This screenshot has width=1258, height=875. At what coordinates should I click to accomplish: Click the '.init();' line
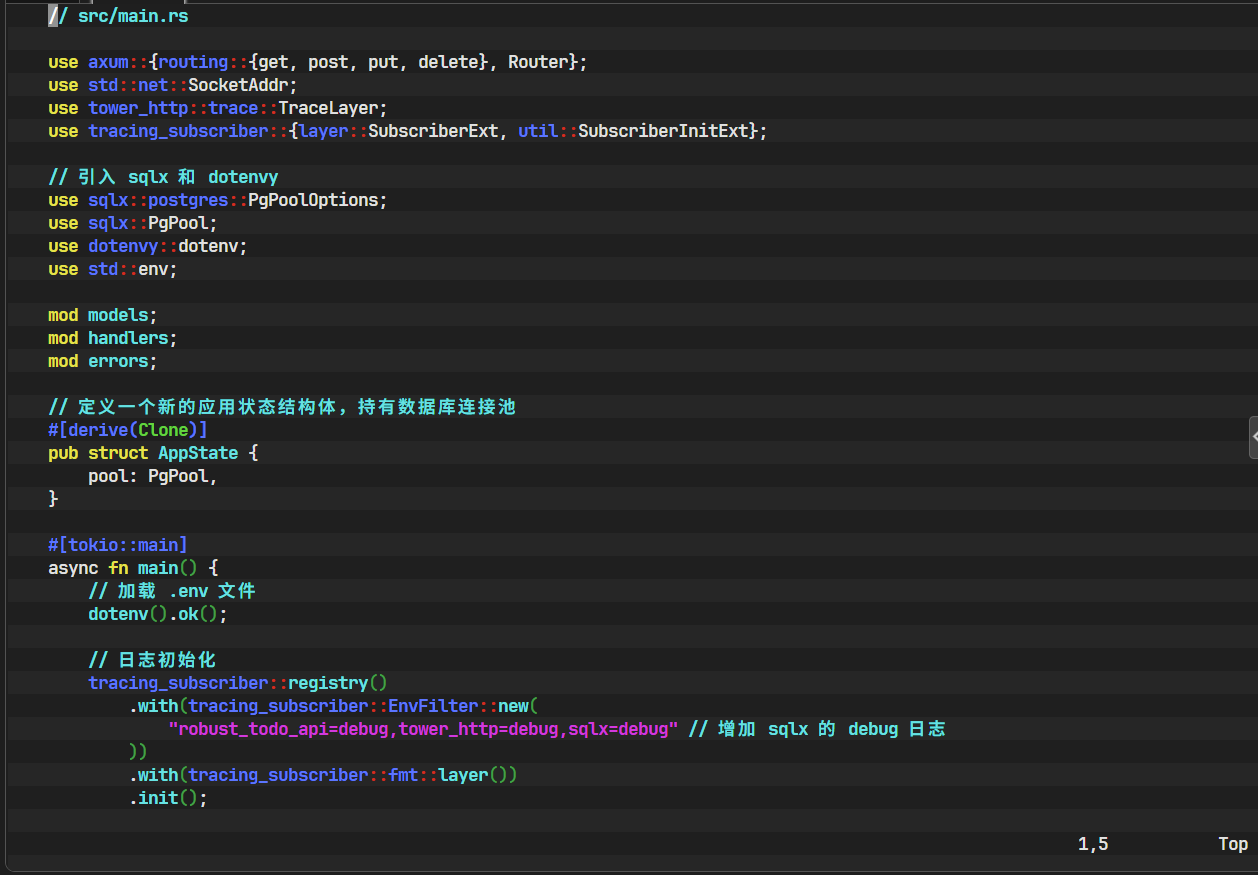tap(168, 798)
